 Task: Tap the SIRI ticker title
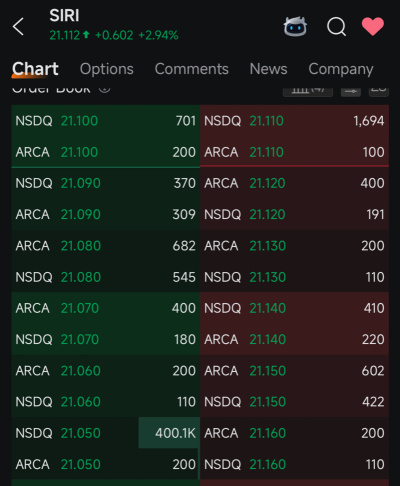pyautogui.click(x=64, y=15)
